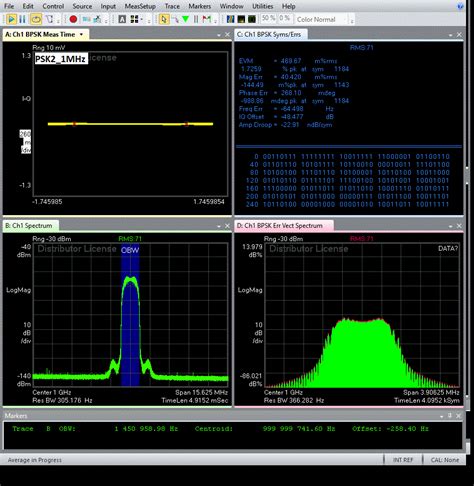Click the blue help icon at top right
The image size is (474, 486).
(460, 6)
